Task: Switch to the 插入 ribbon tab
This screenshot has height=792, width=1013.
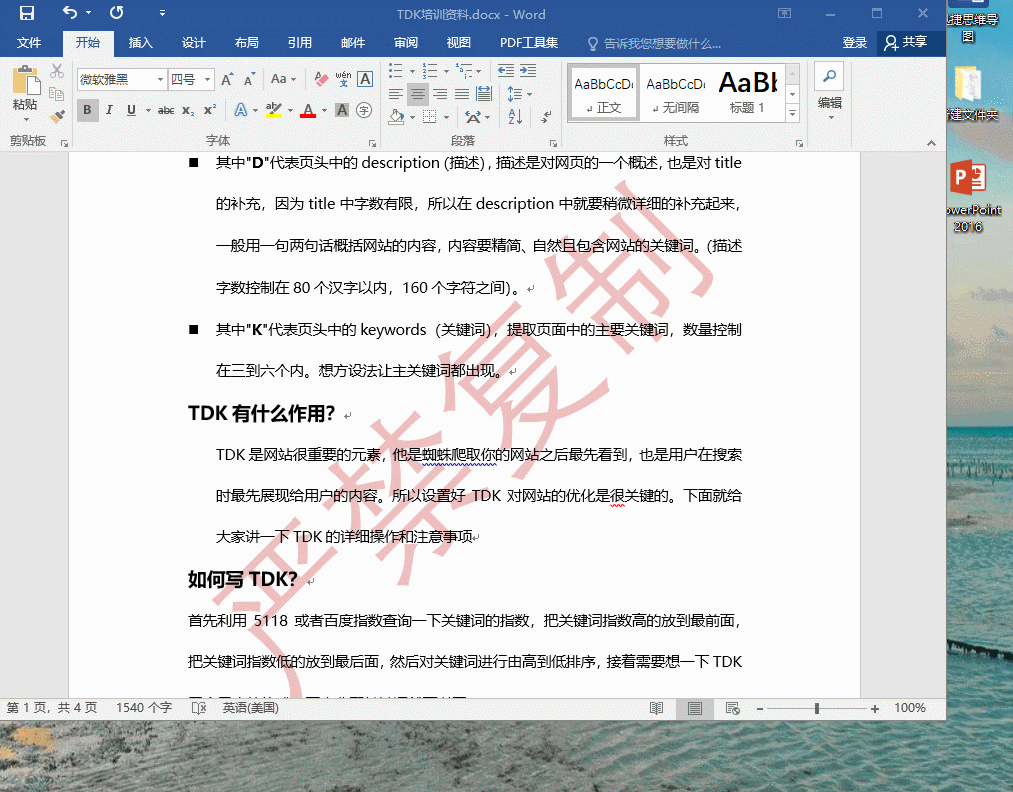Action: 140,43
